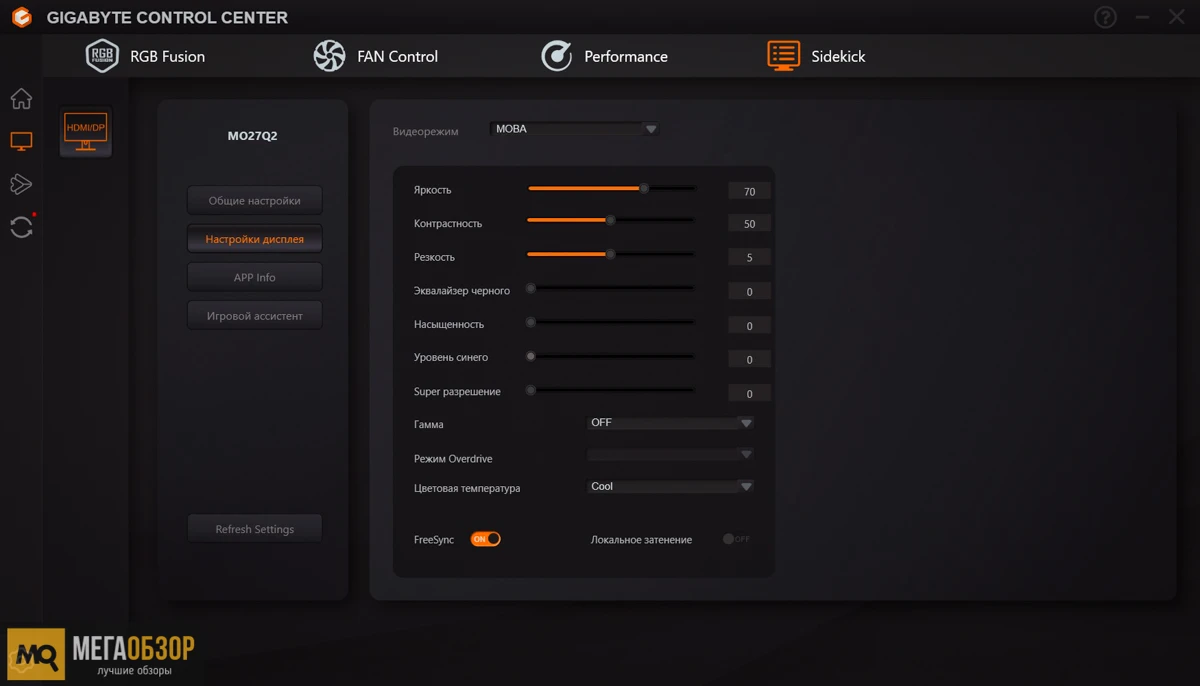Click the Резкость value field 5

(x=749, y=258)
